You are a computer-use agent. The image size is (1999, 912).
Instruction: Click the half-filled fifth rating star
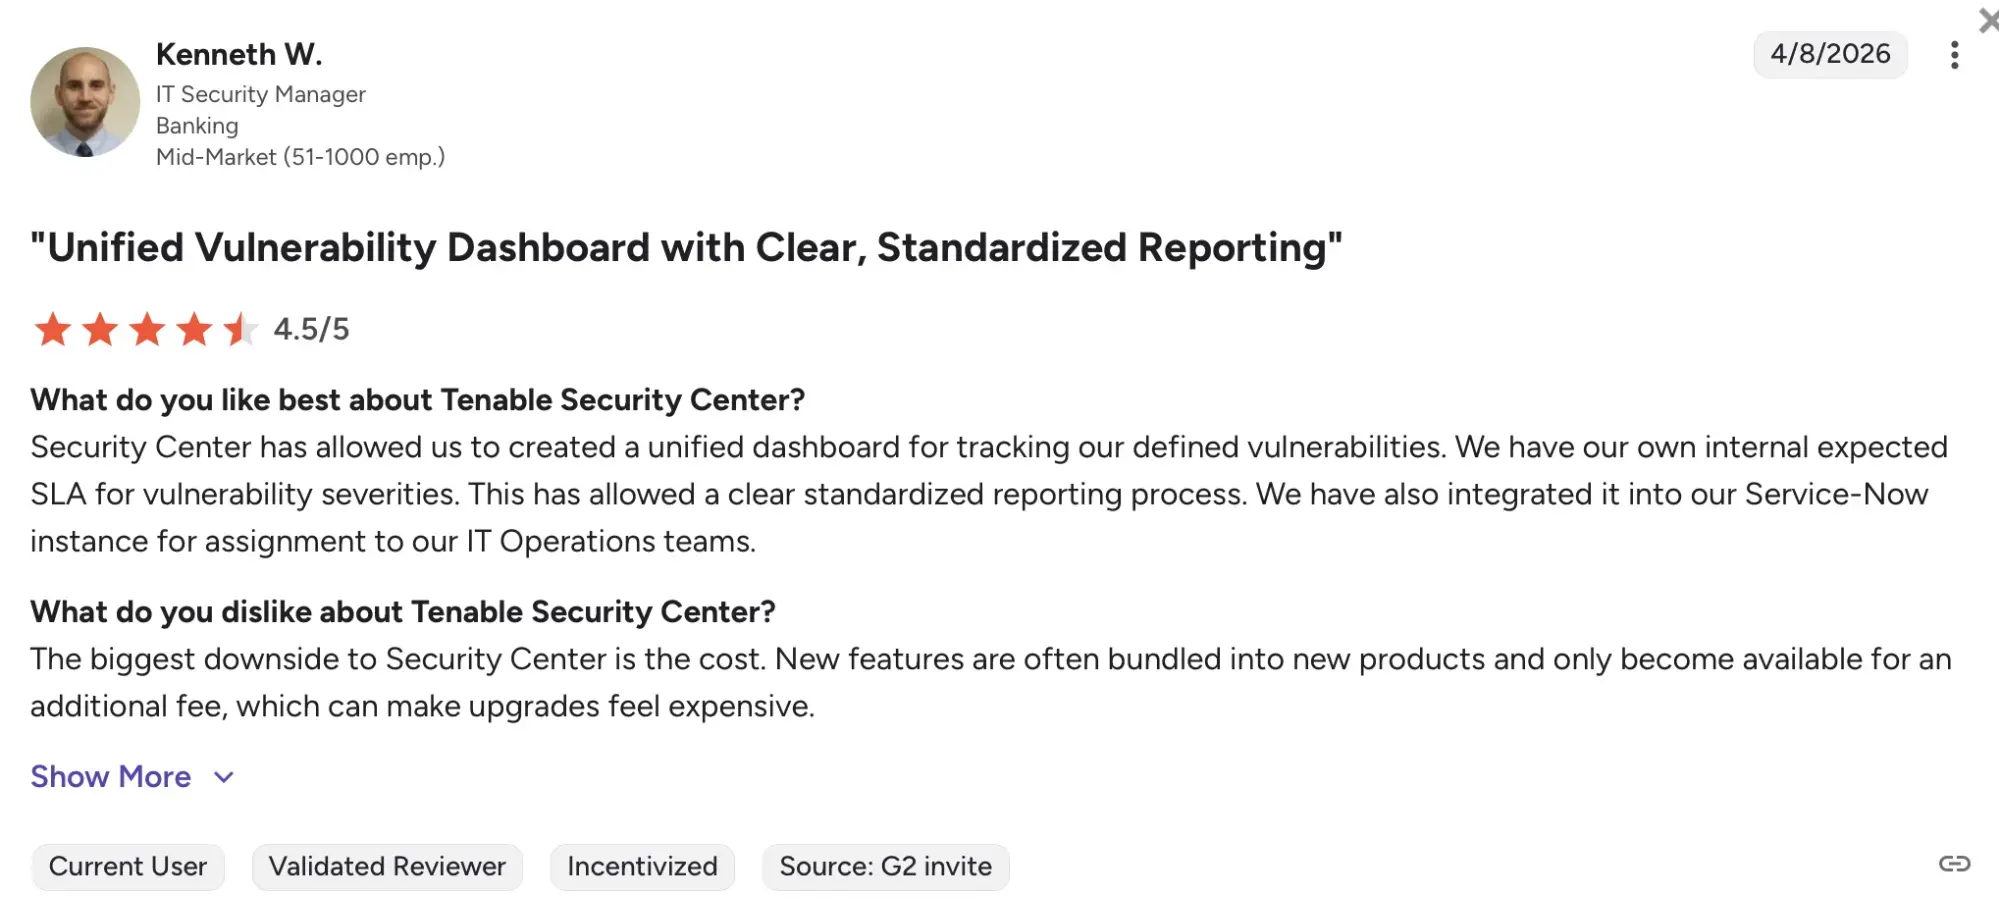(240, 329)
